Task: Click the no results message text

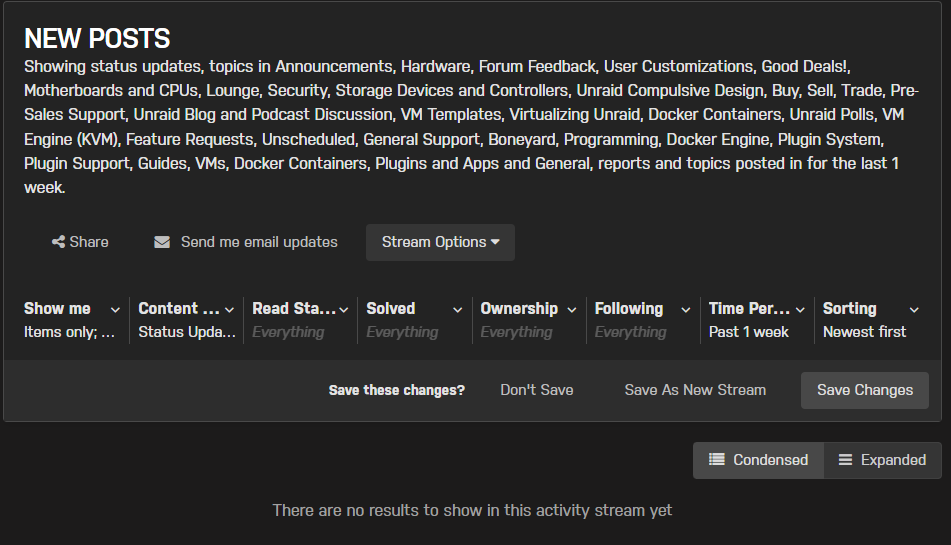Action: pos(472,510)
